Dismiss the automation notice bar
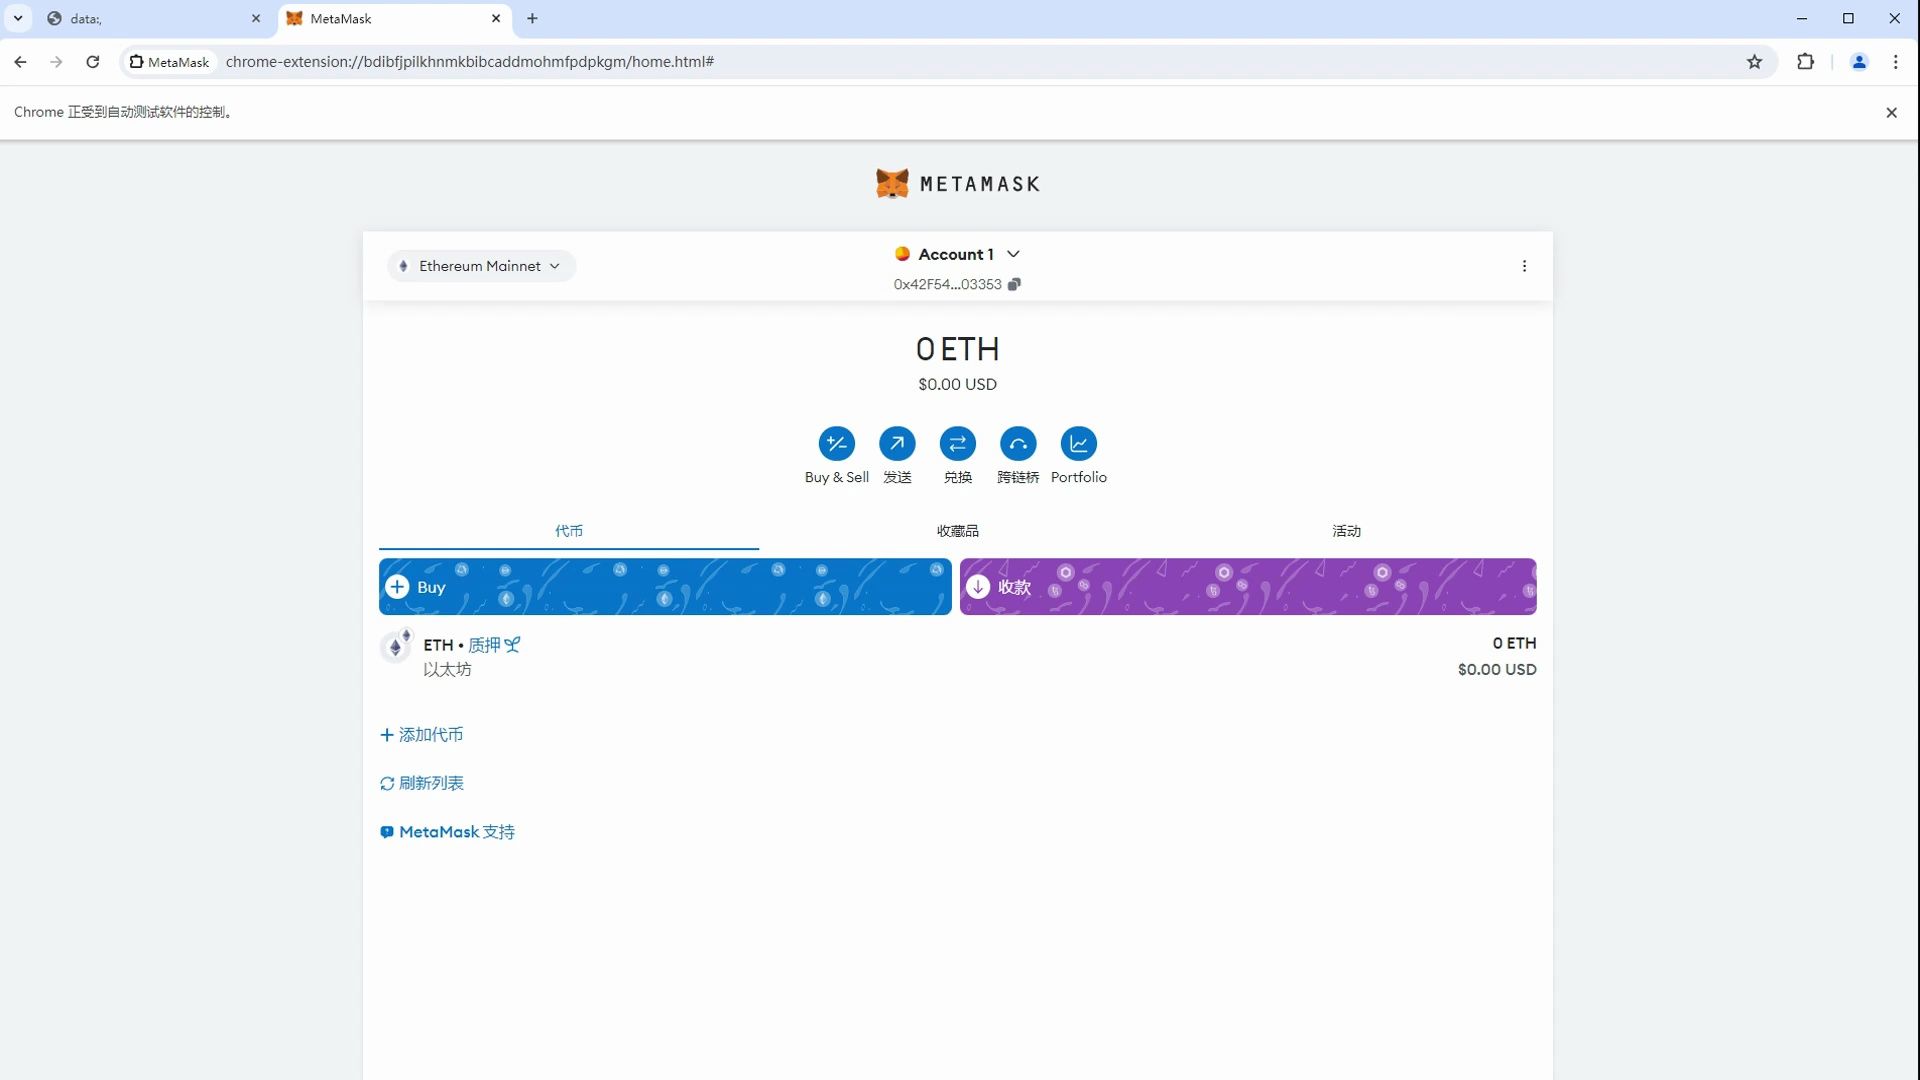The image size is (1920, 1080). coord(1891,112)
